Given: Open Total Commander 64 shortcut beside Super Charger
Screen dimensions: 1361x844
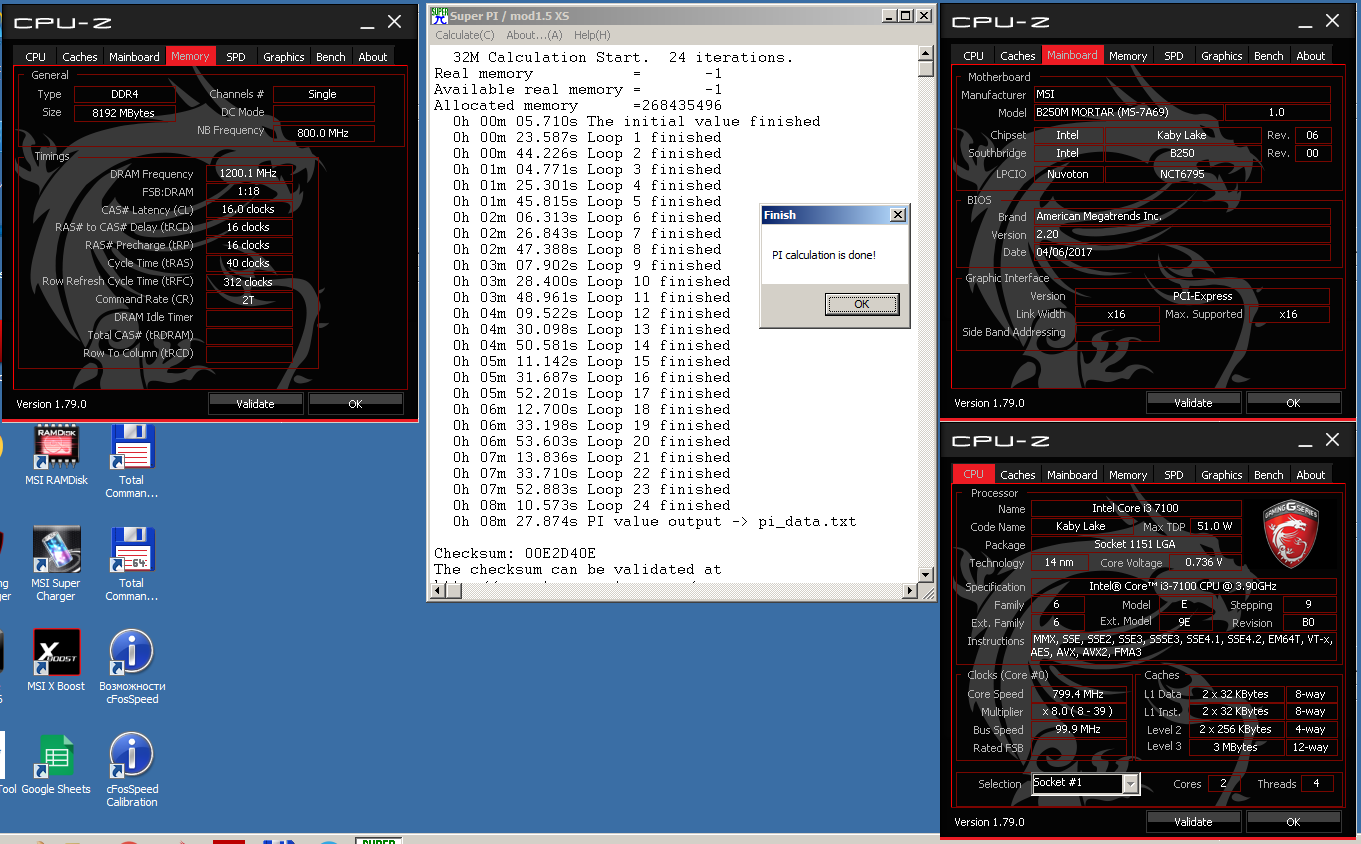Looking at the screenshot, I should pyautogui.click(x=131, y=564).
